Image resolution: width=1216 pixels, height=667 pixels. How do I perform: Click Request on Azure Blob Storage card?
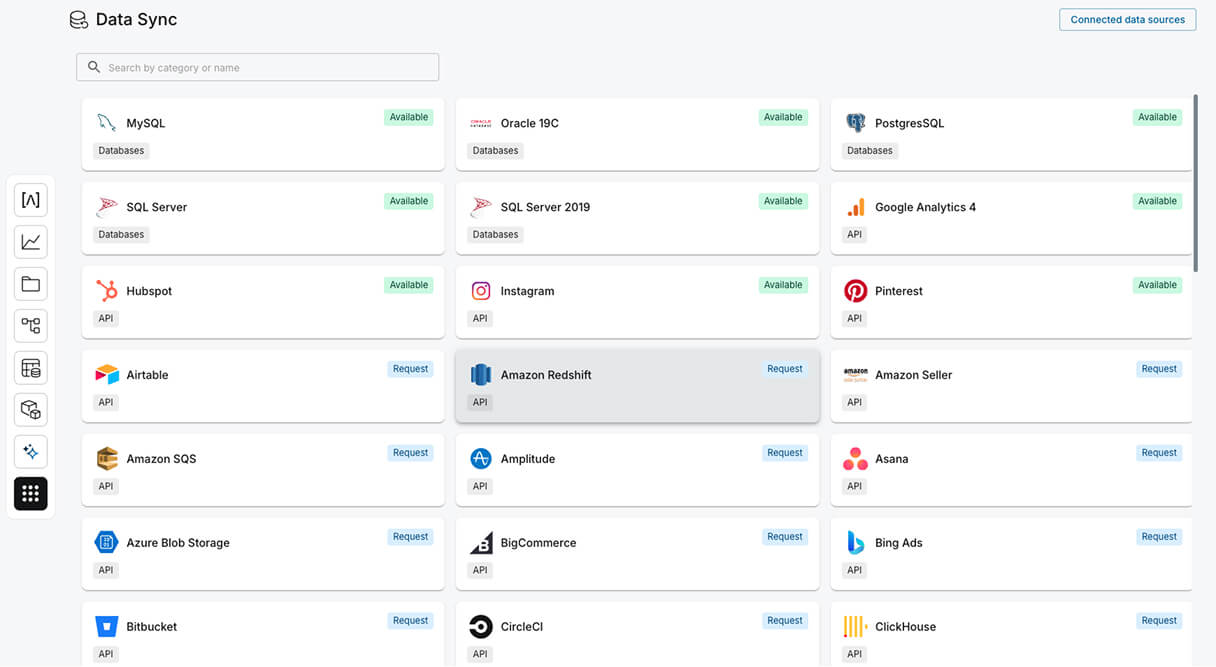[x=410, y=537]
